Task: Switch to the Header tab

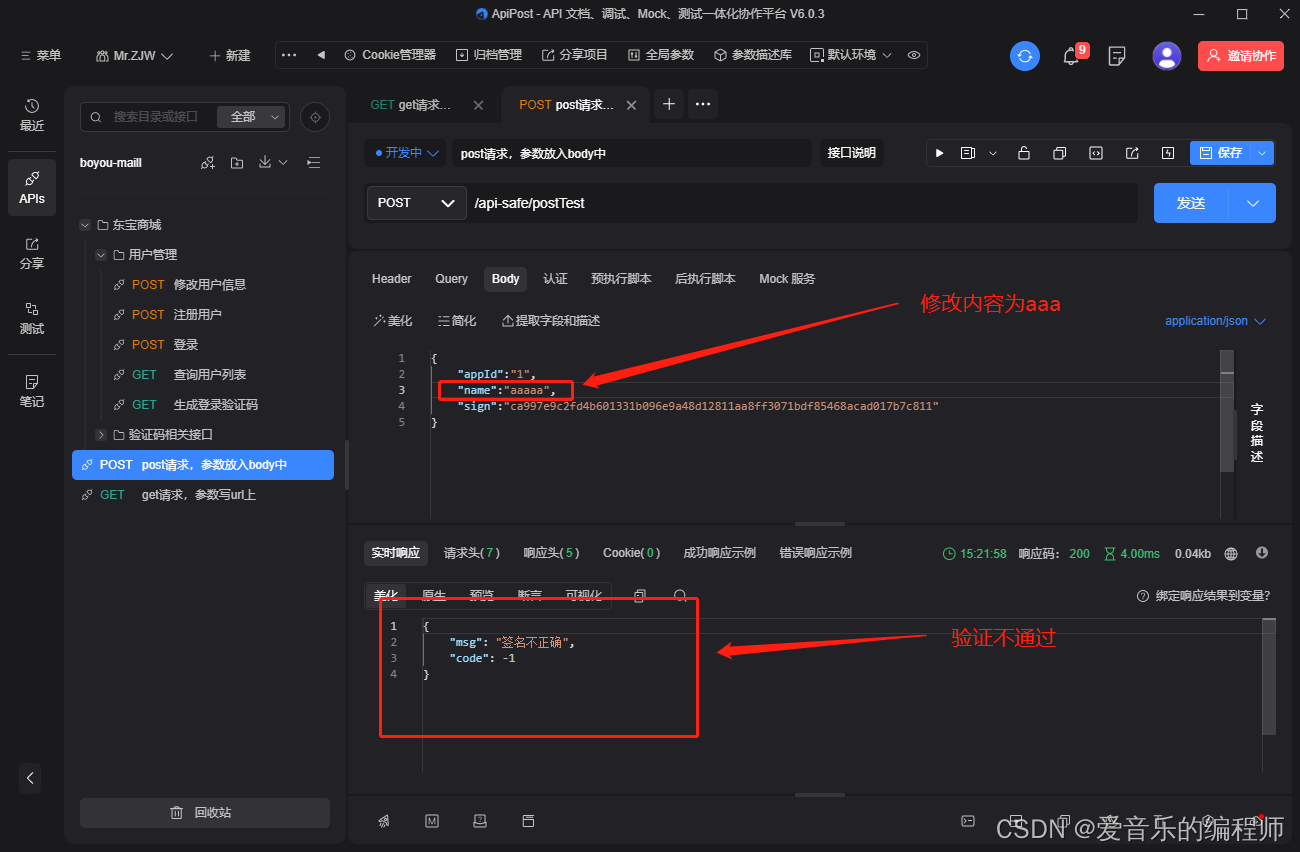Action: 391,279
